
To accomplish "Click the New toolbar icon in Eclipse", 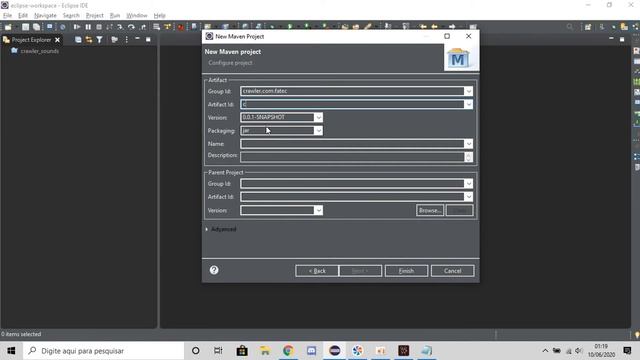I will tap(8, 27).
